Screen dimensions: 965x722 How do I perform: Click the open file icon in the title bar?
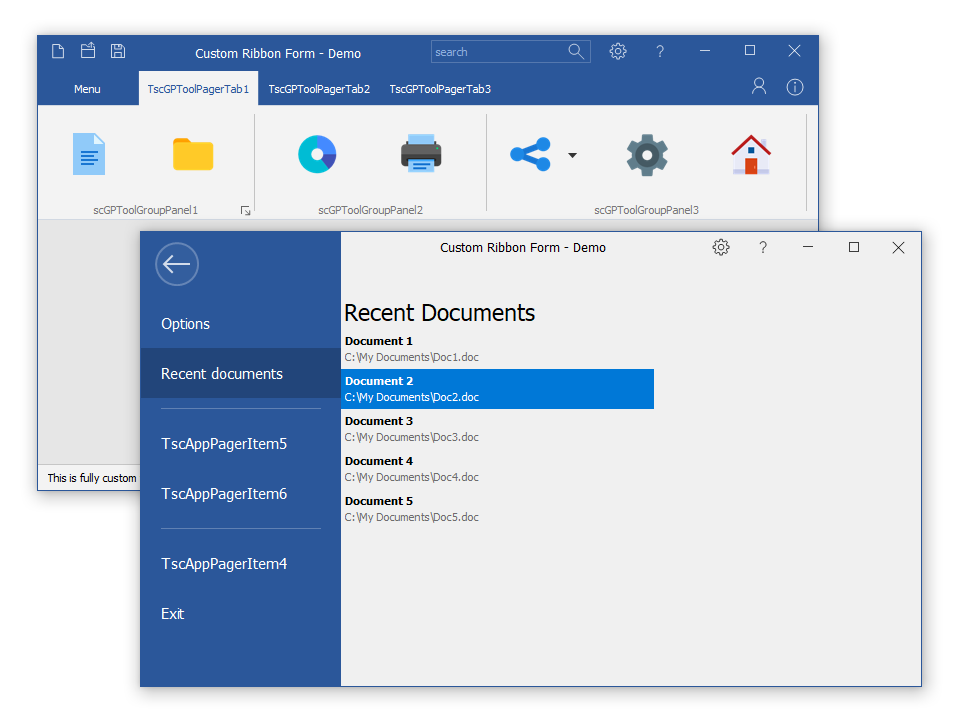[88, 50]
